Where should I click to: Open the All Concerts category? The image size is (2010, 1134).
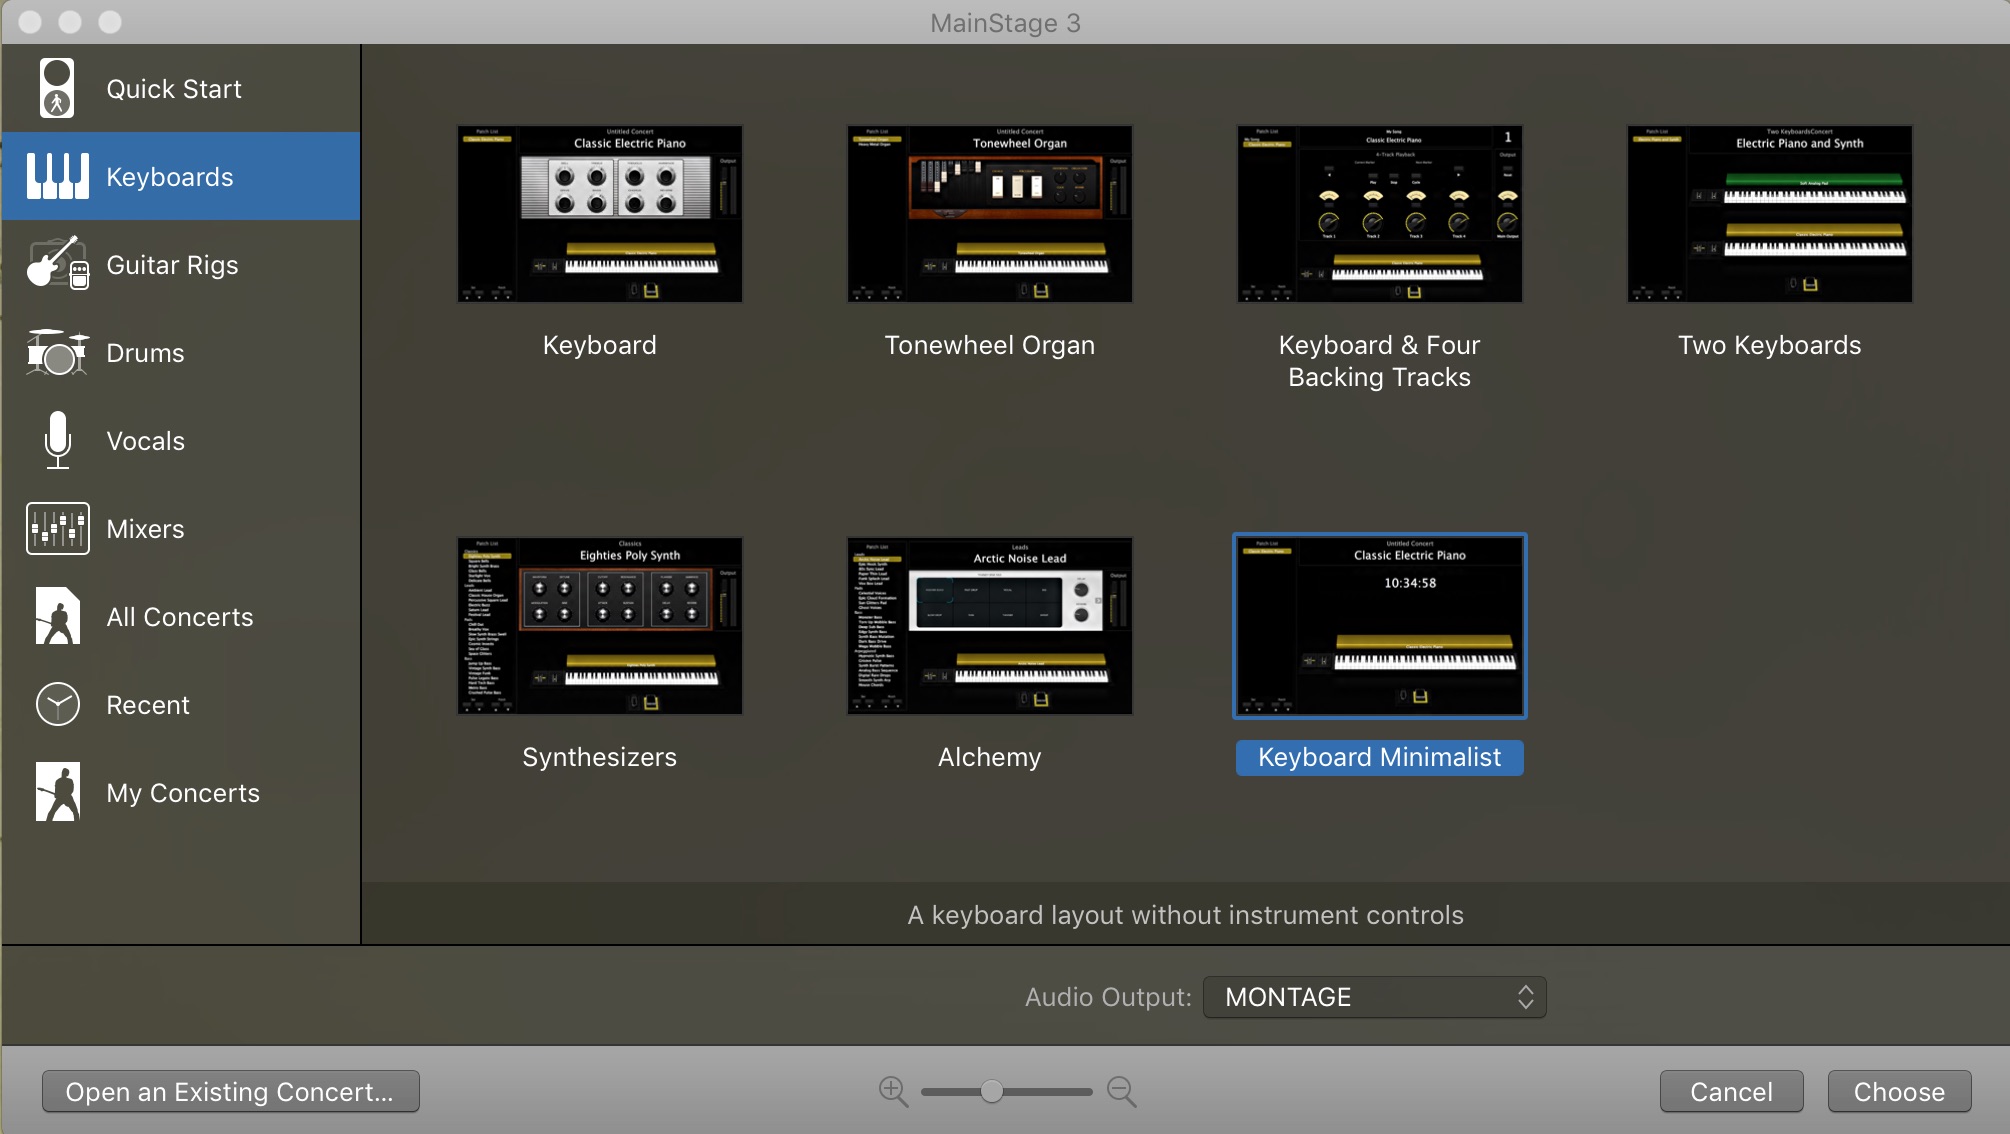click(179, 617)
